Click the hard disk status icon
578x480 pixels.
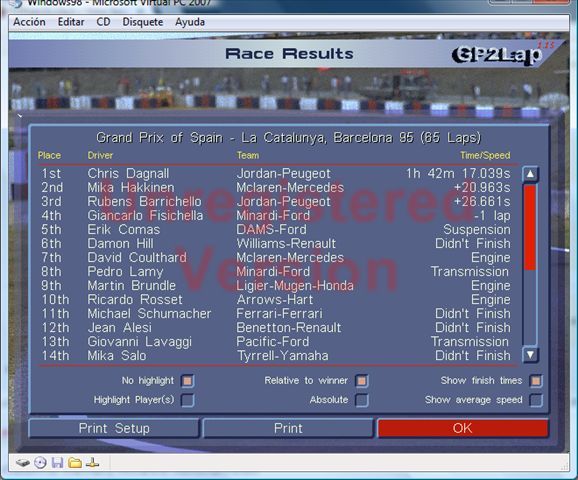(x=23, y=462)
